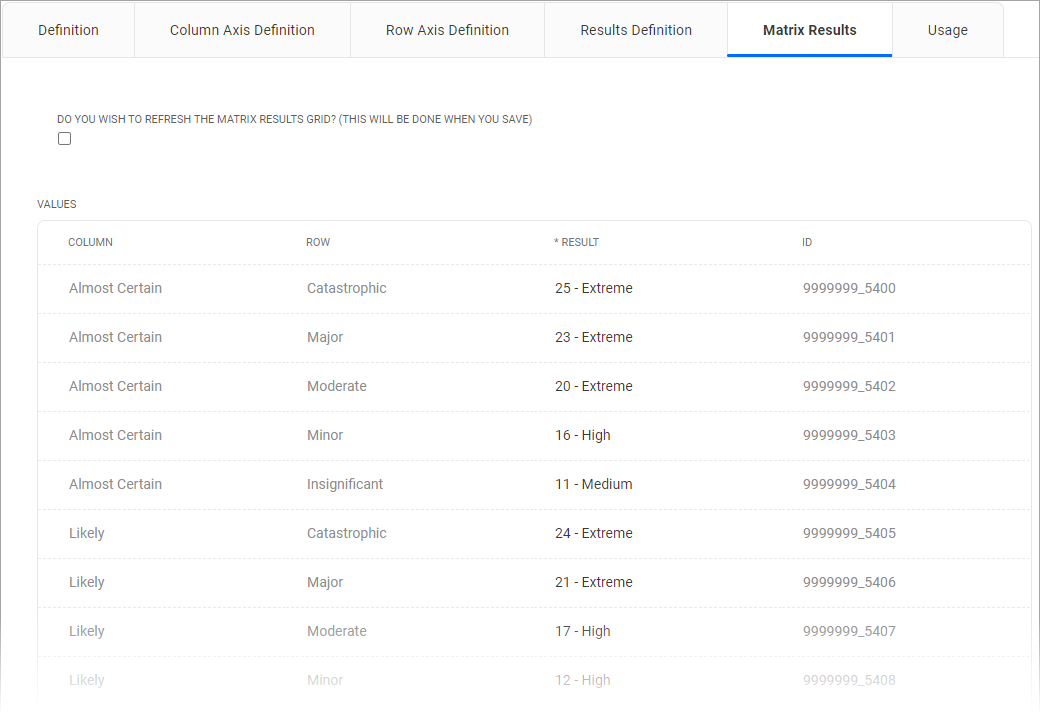Click the 17 - High result for Likely Moderate
The width and height of the screenshot is (1040, 714).
point(583,631)
